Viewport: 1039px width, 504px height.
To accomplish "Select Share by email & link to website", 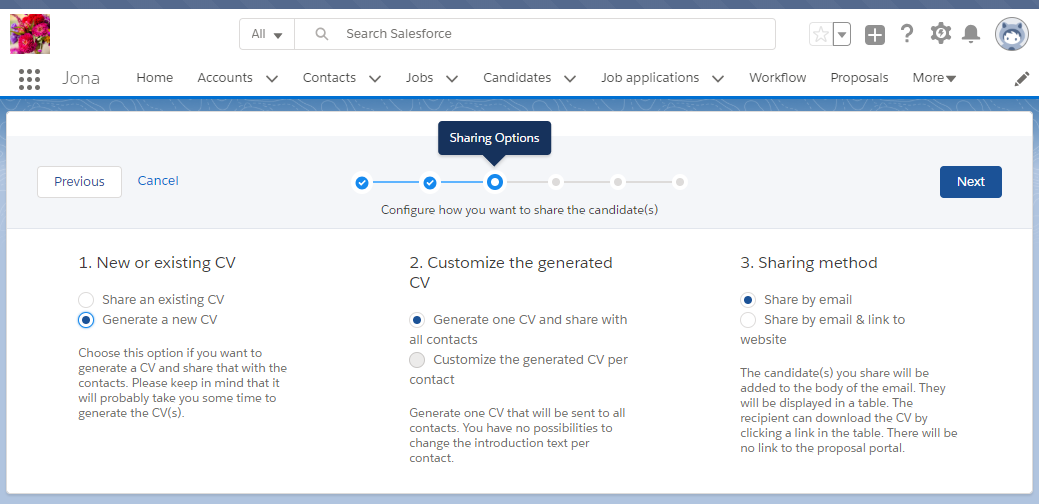I will tap(748, 320).
